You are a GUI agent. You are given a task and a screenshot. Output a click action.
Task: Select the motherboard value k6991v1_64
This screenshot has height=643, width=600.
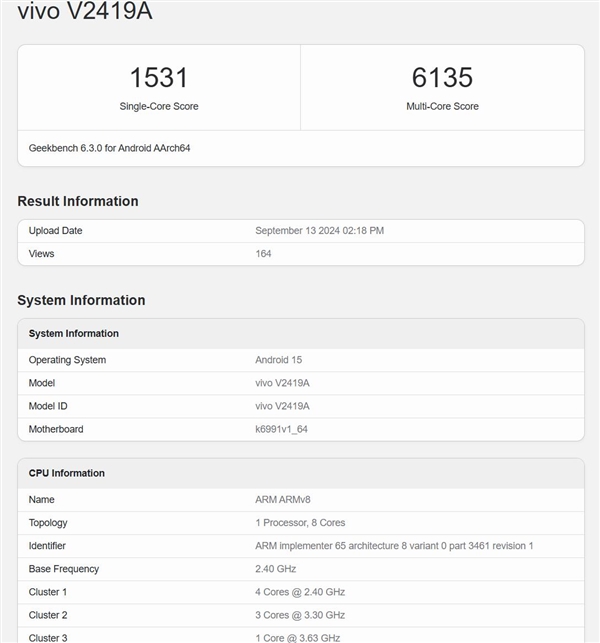coord(281,429)
